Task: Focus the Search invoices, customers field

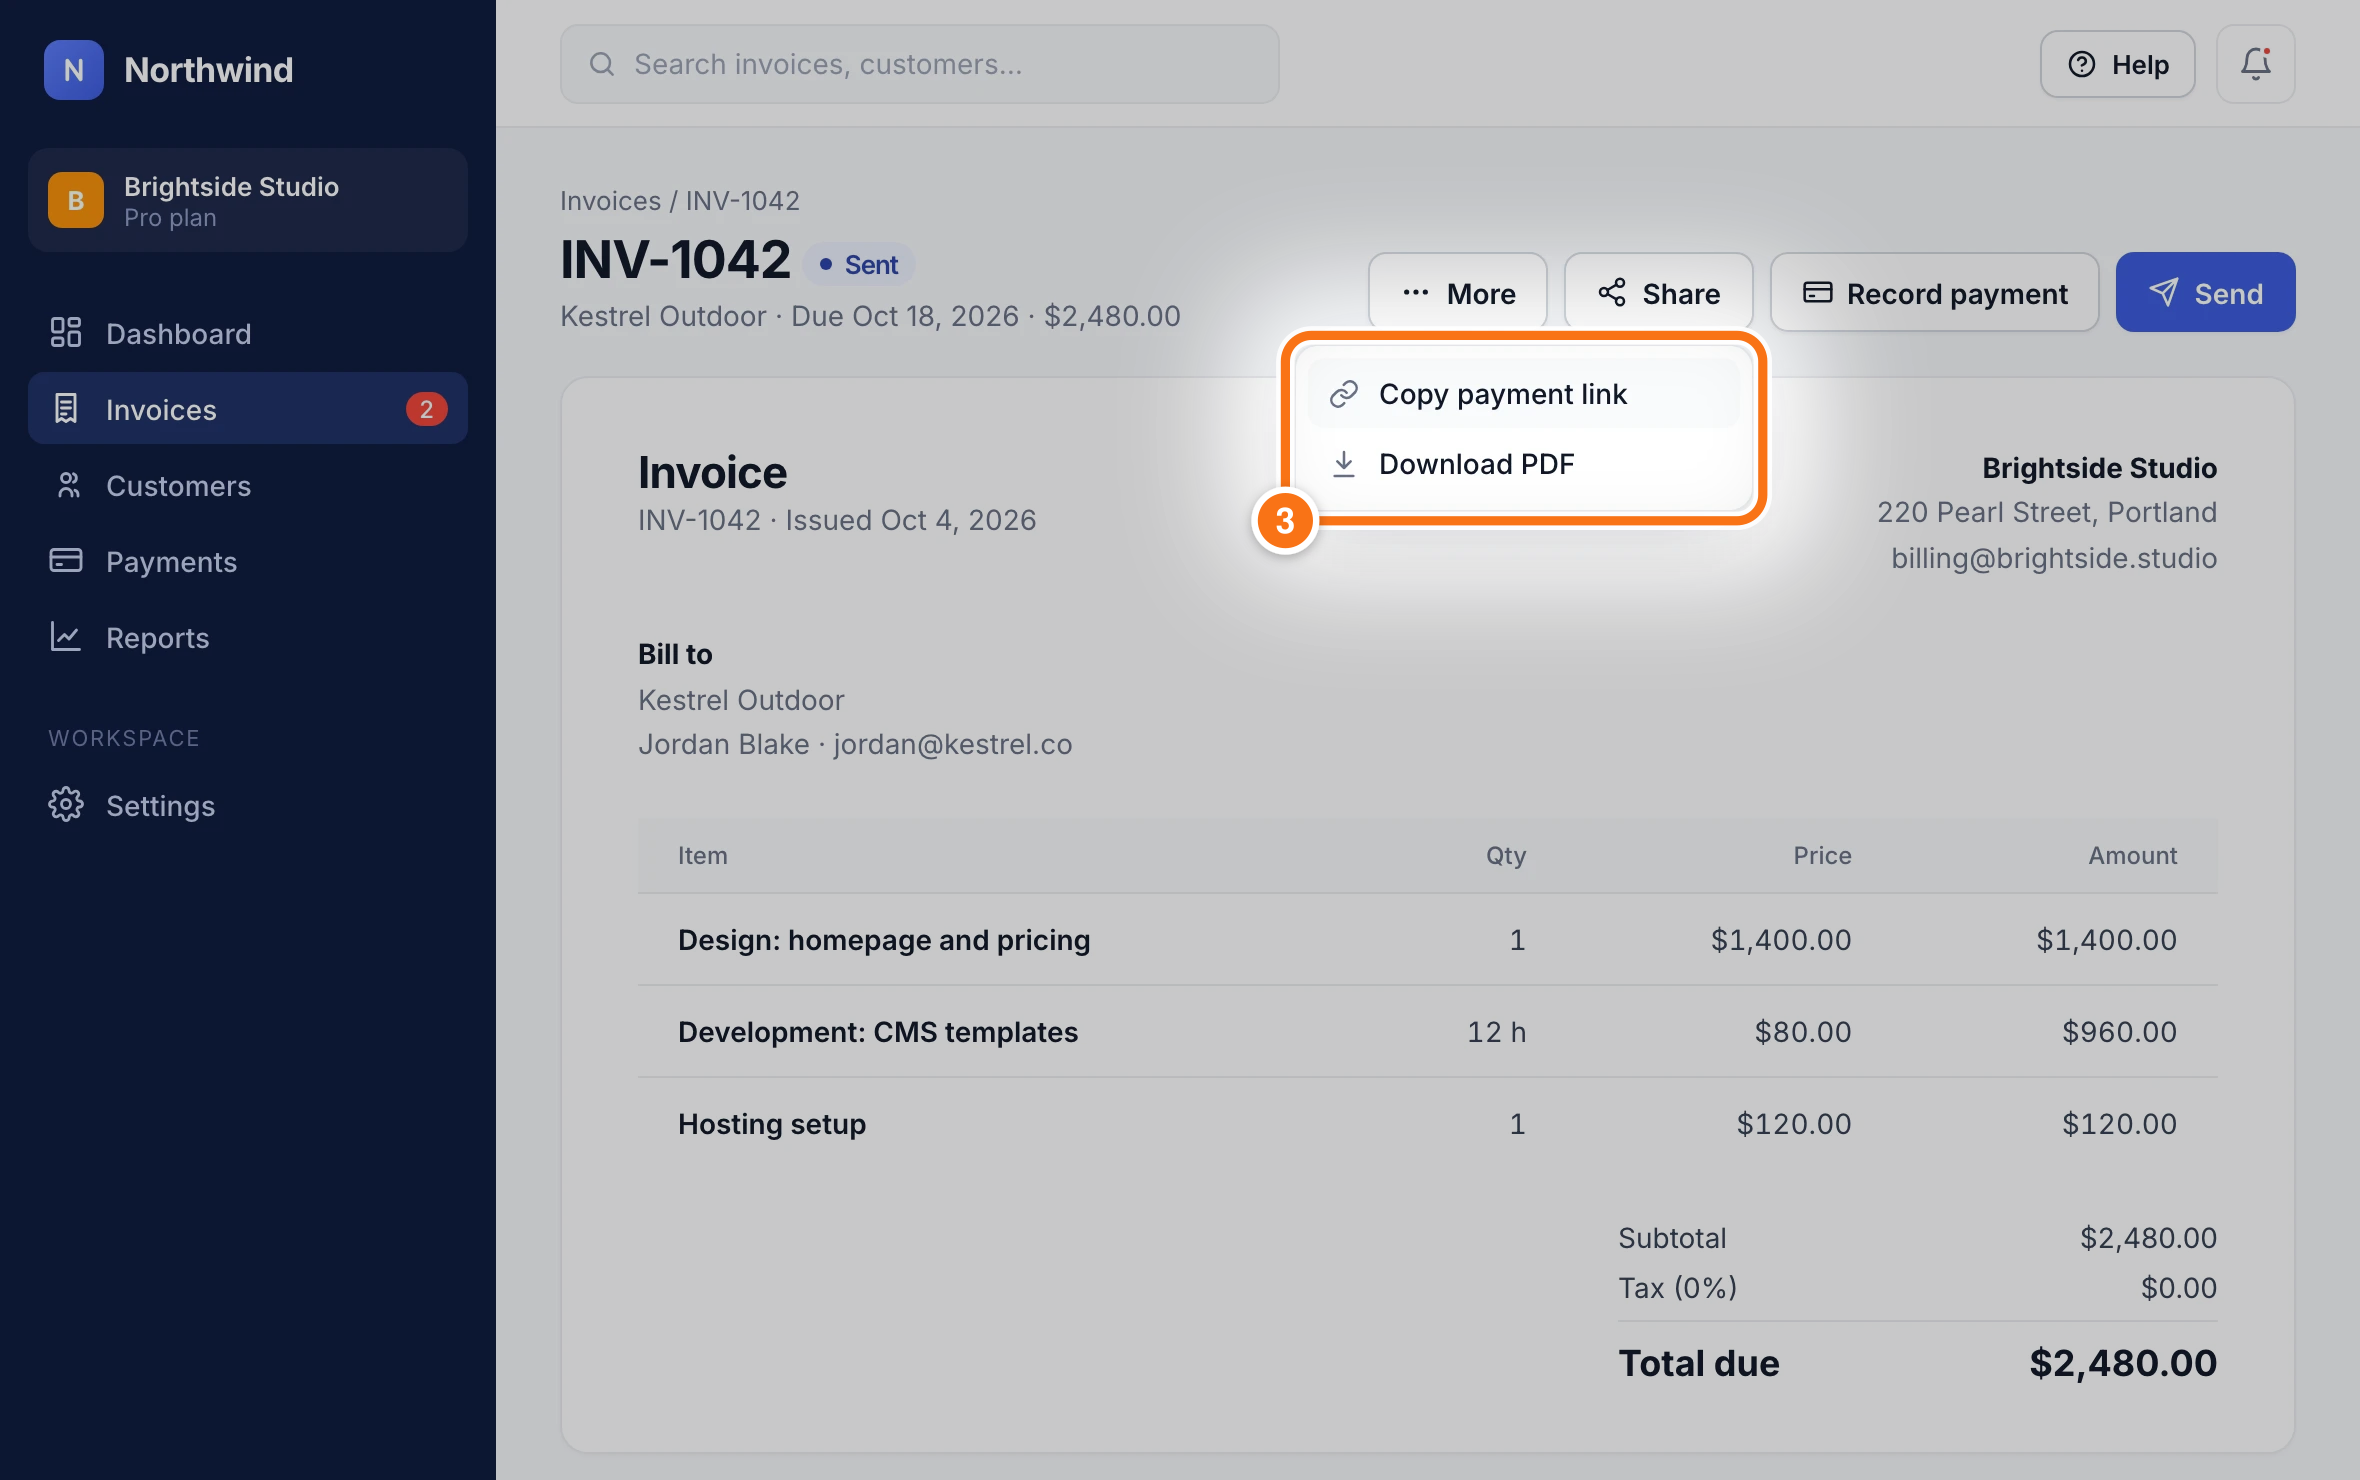Action: pyautogui.click(x=919, y=64)
